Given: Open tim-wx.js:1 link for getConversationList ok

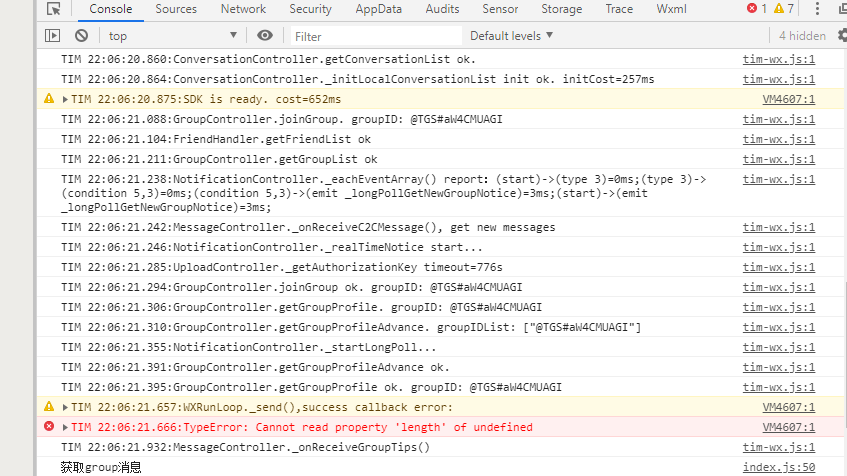Looking at the screenshot, I should click(x=778, y=59).
